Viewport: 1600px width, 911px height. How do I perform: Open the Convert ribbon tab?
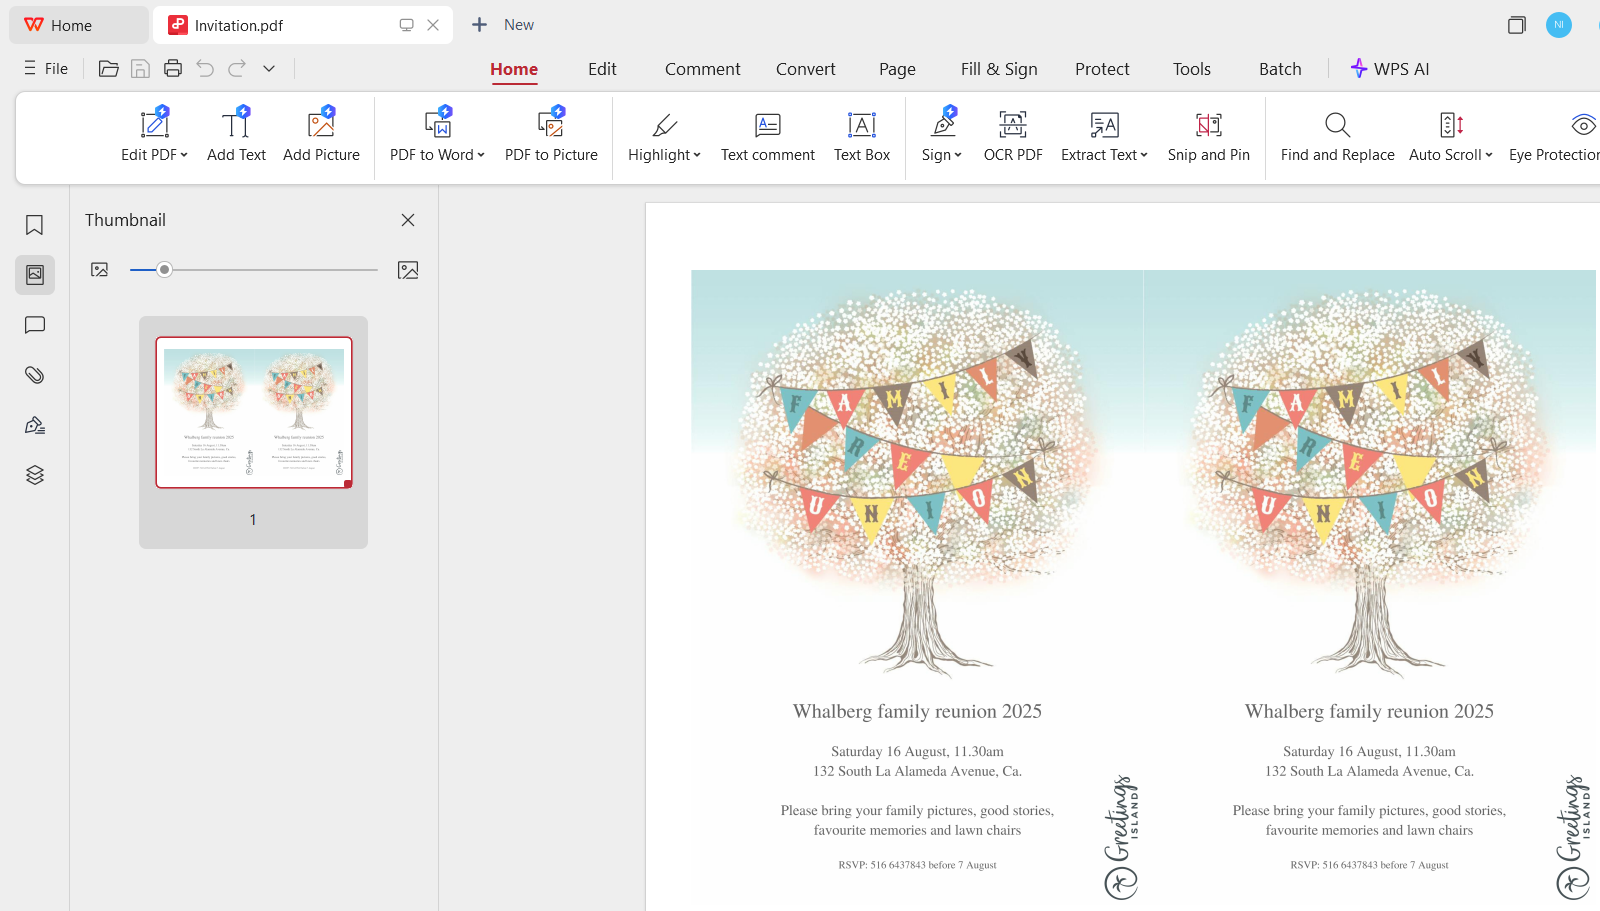[x=805, y=69]
